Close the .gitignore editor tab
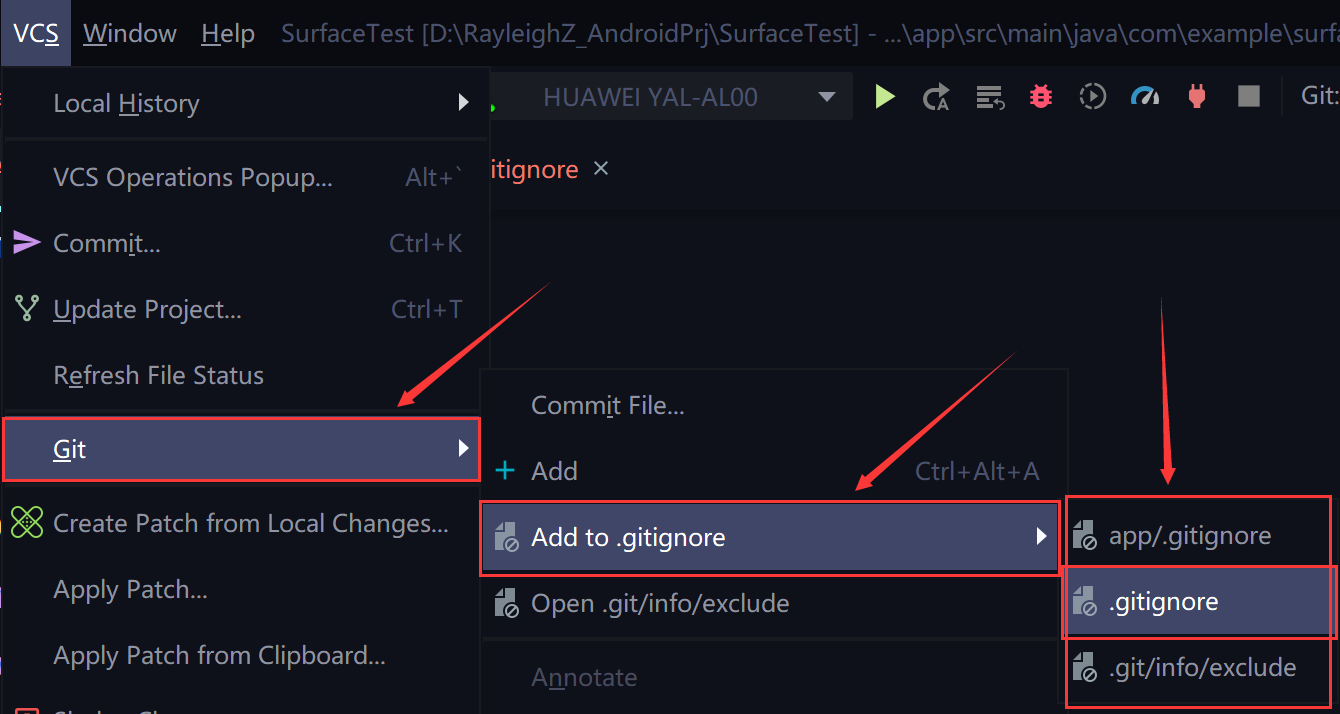This screenshot has width=1340, height=714. 601,169
